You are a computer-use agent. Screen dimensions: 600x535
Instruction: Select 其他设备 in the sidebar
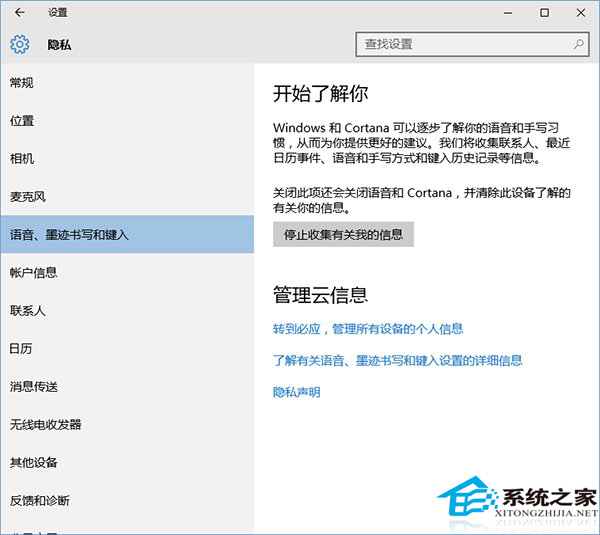pyautogui.click(x=127, y=462)
